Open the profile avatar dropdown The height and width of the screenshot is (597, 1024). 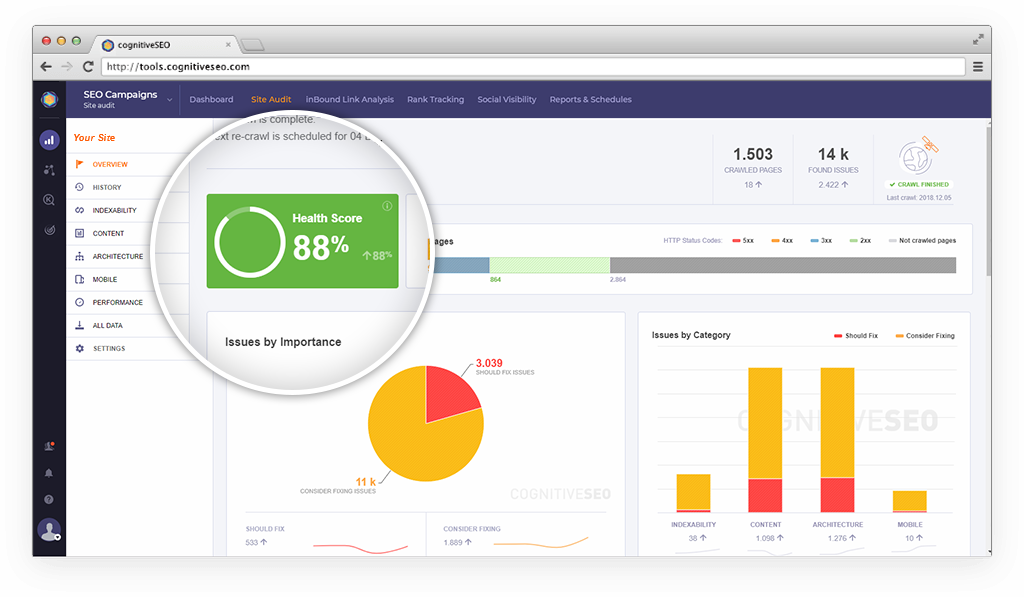click(x=49, y=530)
